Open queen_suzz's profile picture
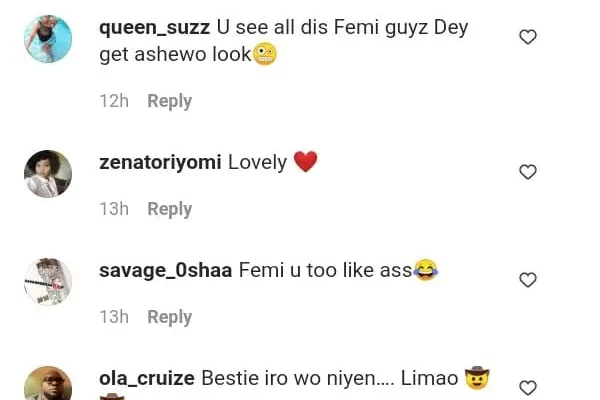This screenshot has height=400, width=600. [x=48, y=39]
